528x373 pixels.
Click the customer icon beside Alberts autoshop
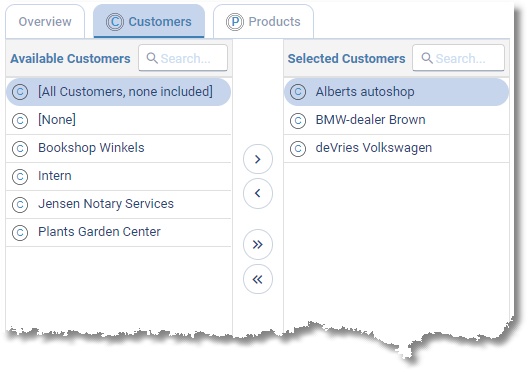click(298, 92)
